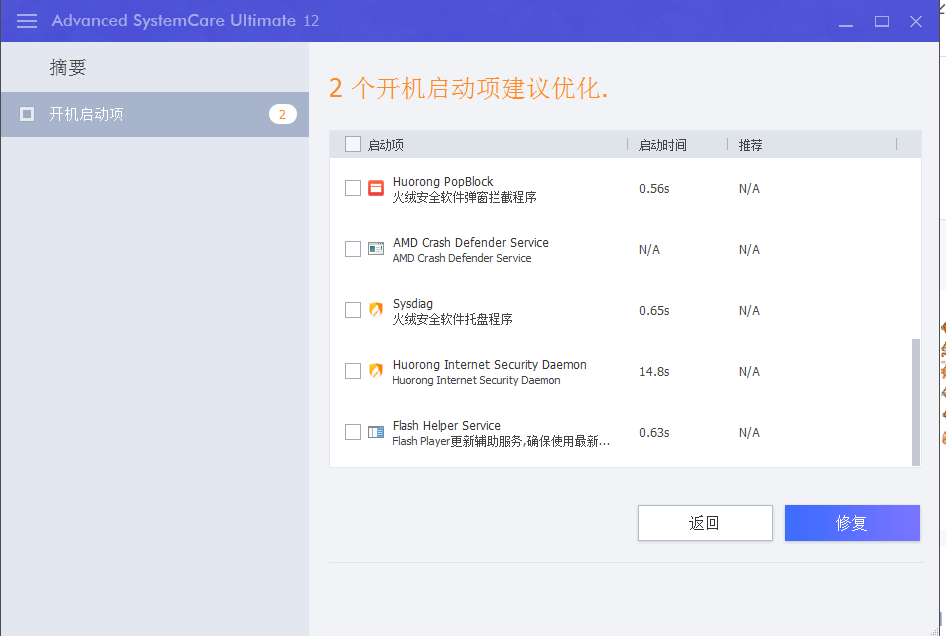Maximize the Advanced SystemCare window
The width and height of the screenshot is (946, 636).
point(882,21)
